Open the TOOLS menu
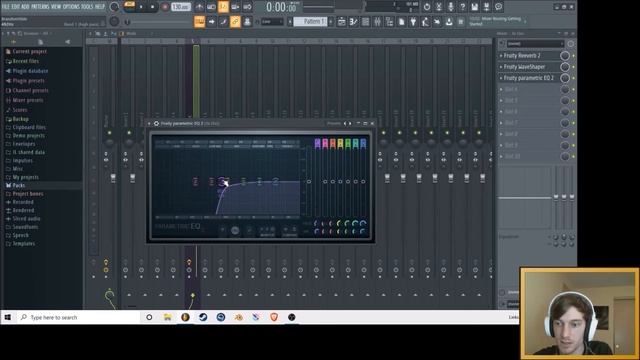Screen dimensions: 640x360 87,7
